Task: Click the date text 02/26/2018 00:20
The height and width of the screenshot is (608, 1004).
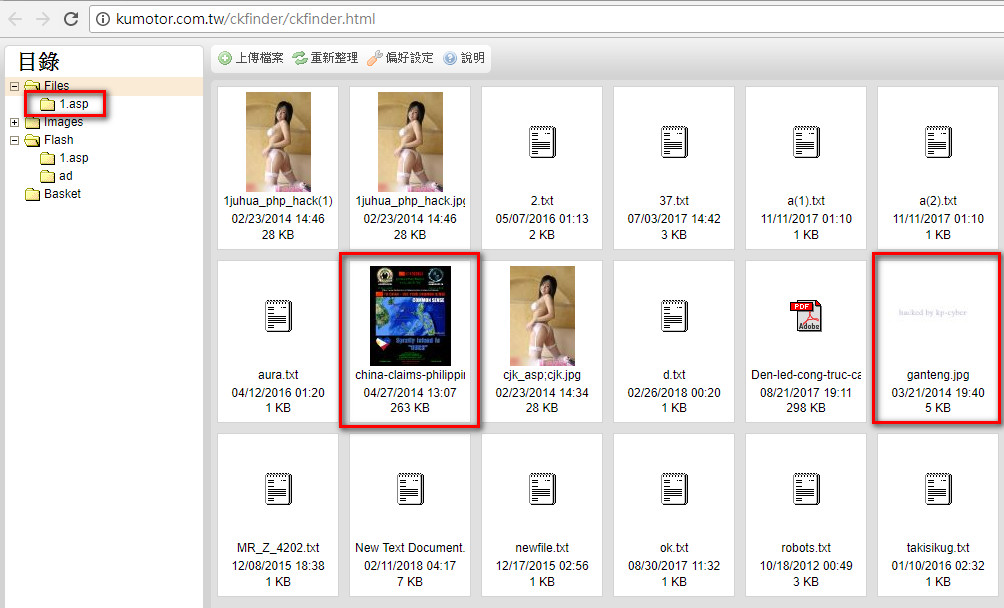Action: (x=674, y=393)
